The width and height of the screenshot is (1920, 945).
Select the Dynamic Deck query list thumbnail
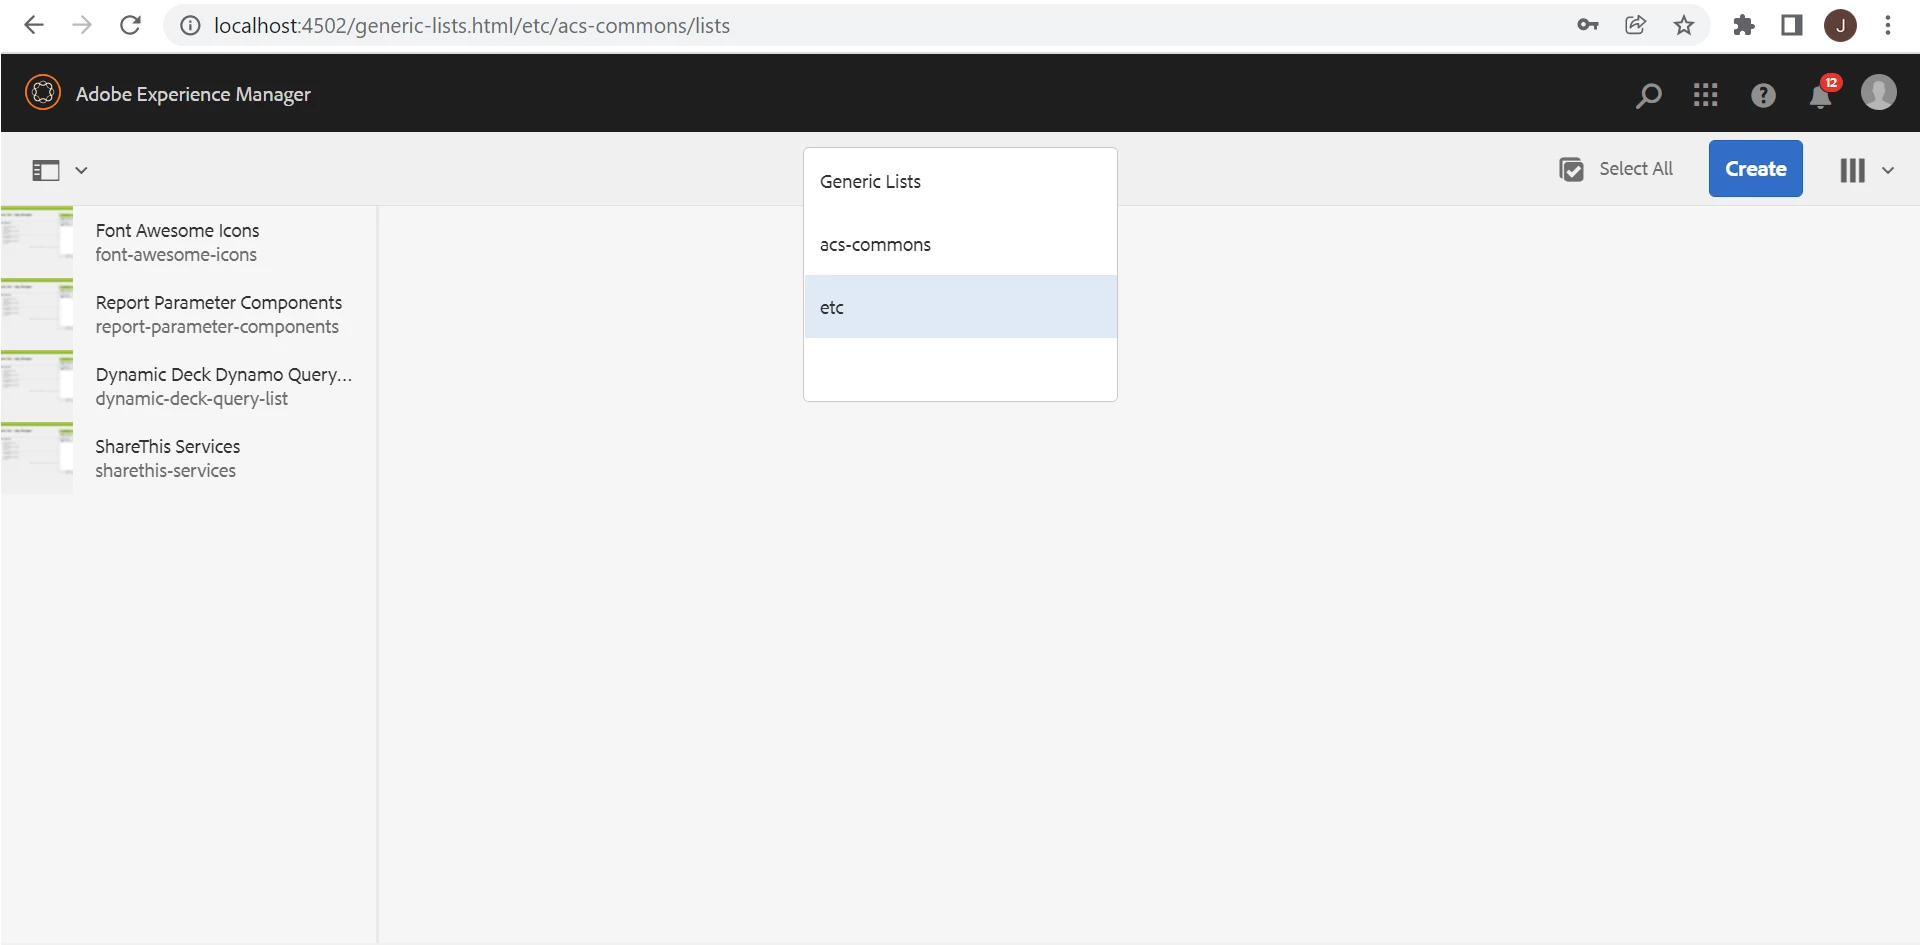click(37, 386)
